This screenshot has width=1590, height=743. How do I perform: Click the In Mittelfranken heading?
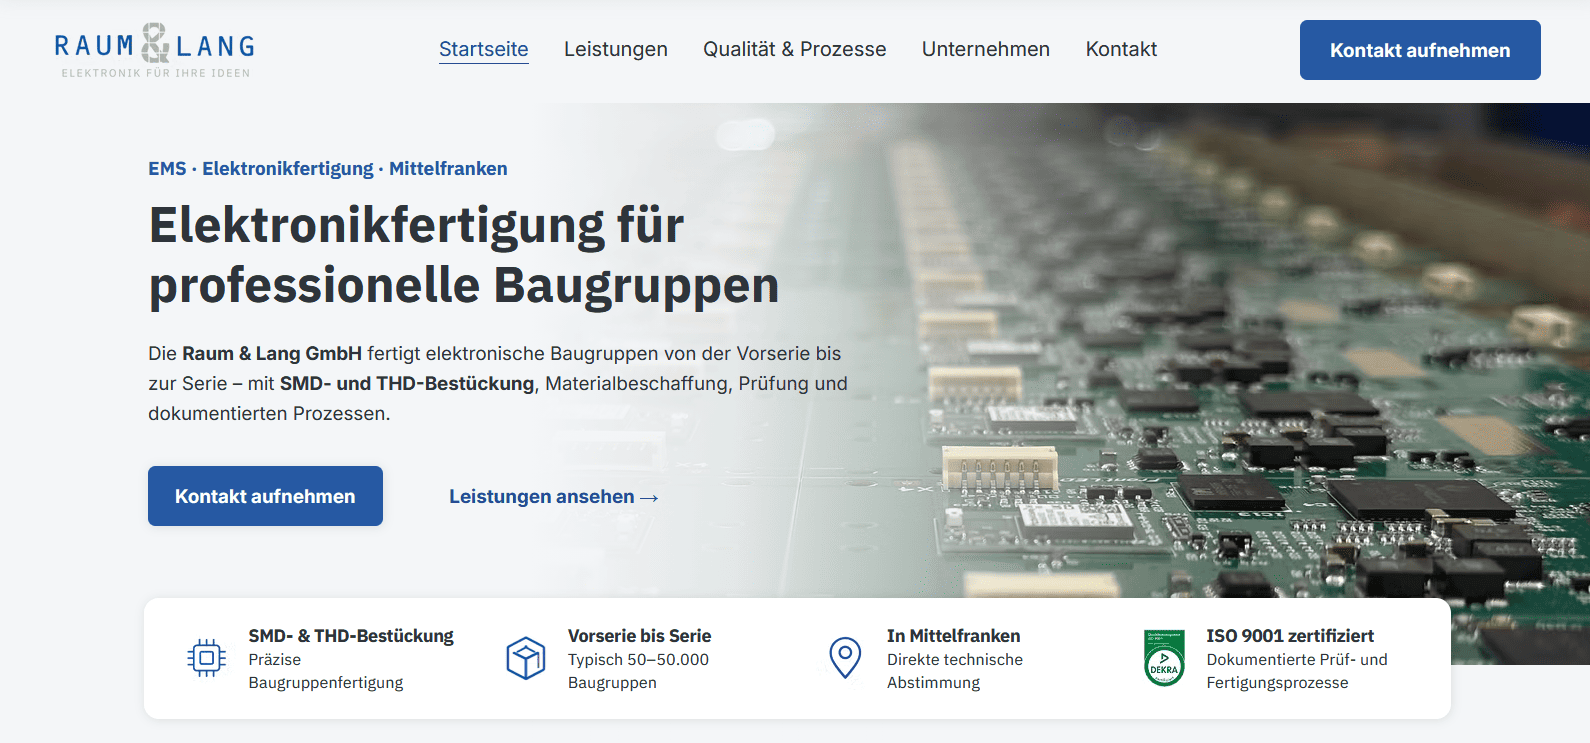954,636
